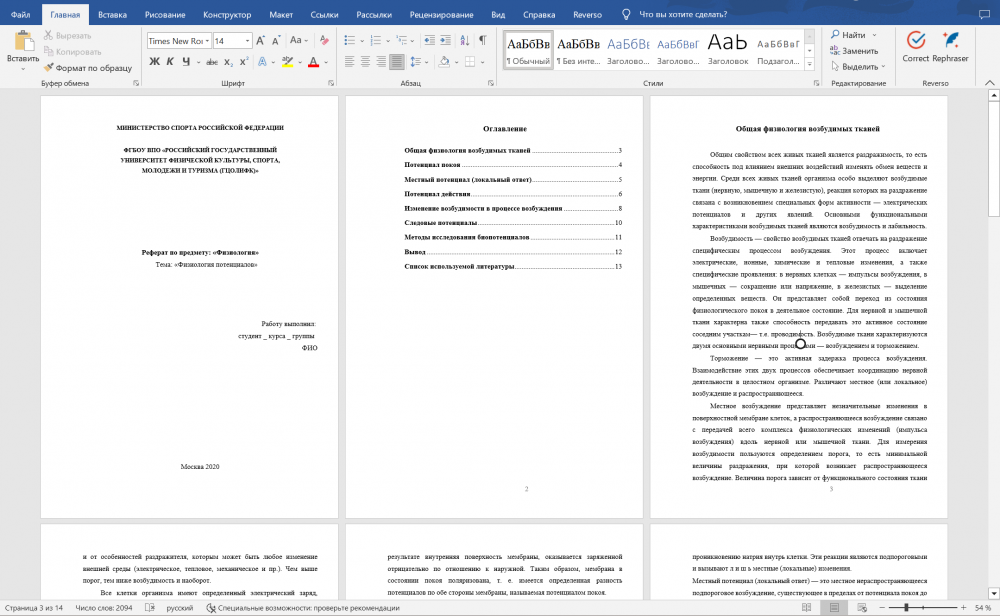The width and height of the screenshot is (1000, 616).
Task: Click Заменить (Replace) button
Action: [854, 50]
